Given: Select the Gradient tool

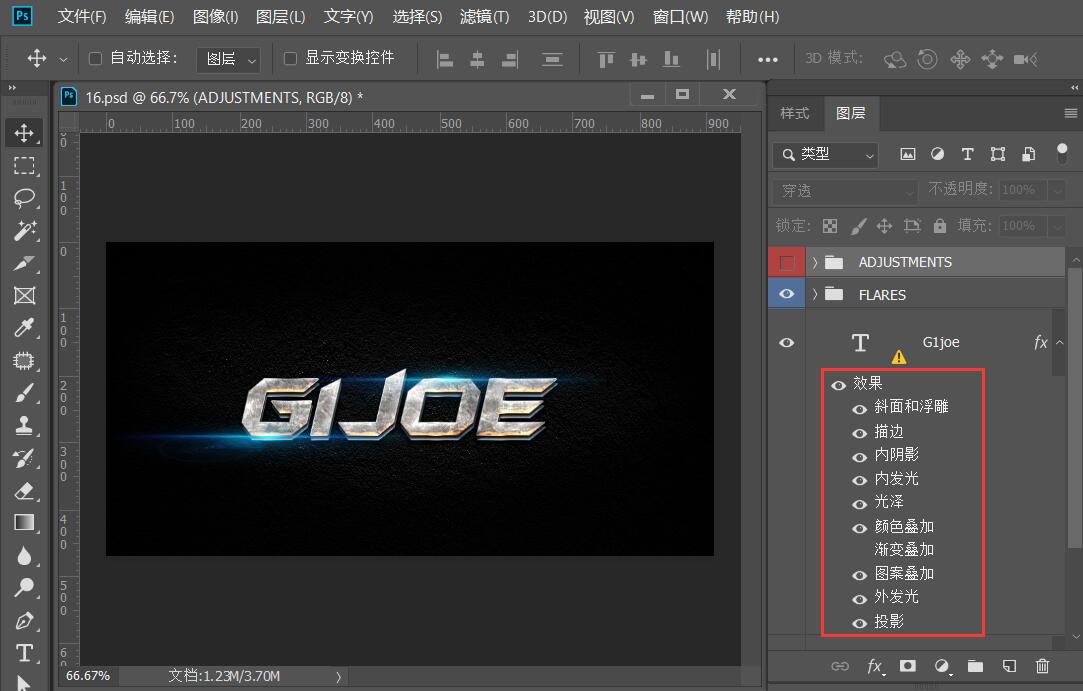Looking at the screenshot, I should pos(24,522).
